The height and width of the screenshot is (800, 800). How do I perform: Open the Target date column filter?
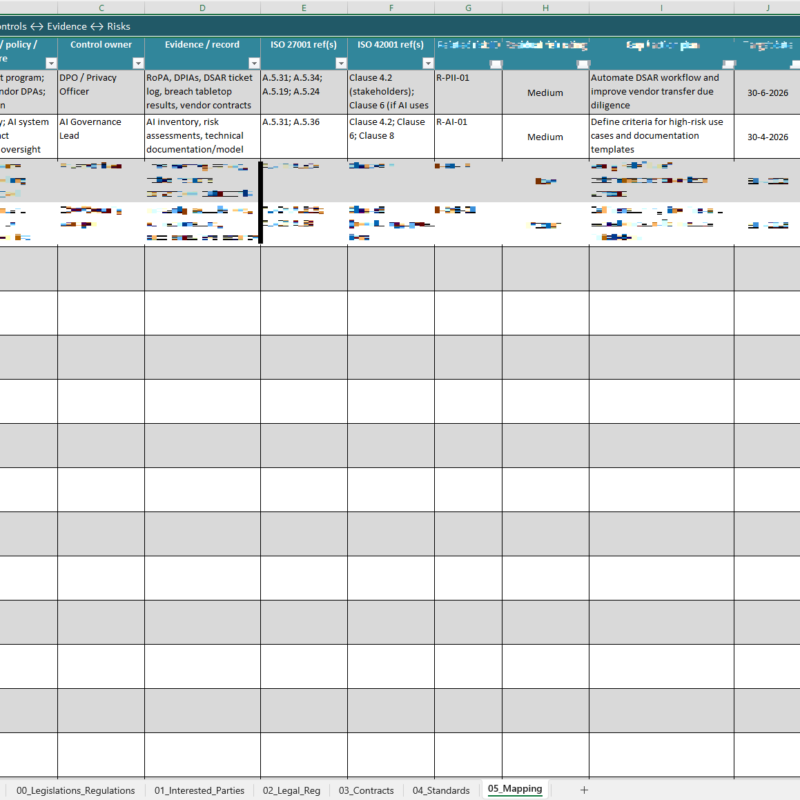[793, 62]
